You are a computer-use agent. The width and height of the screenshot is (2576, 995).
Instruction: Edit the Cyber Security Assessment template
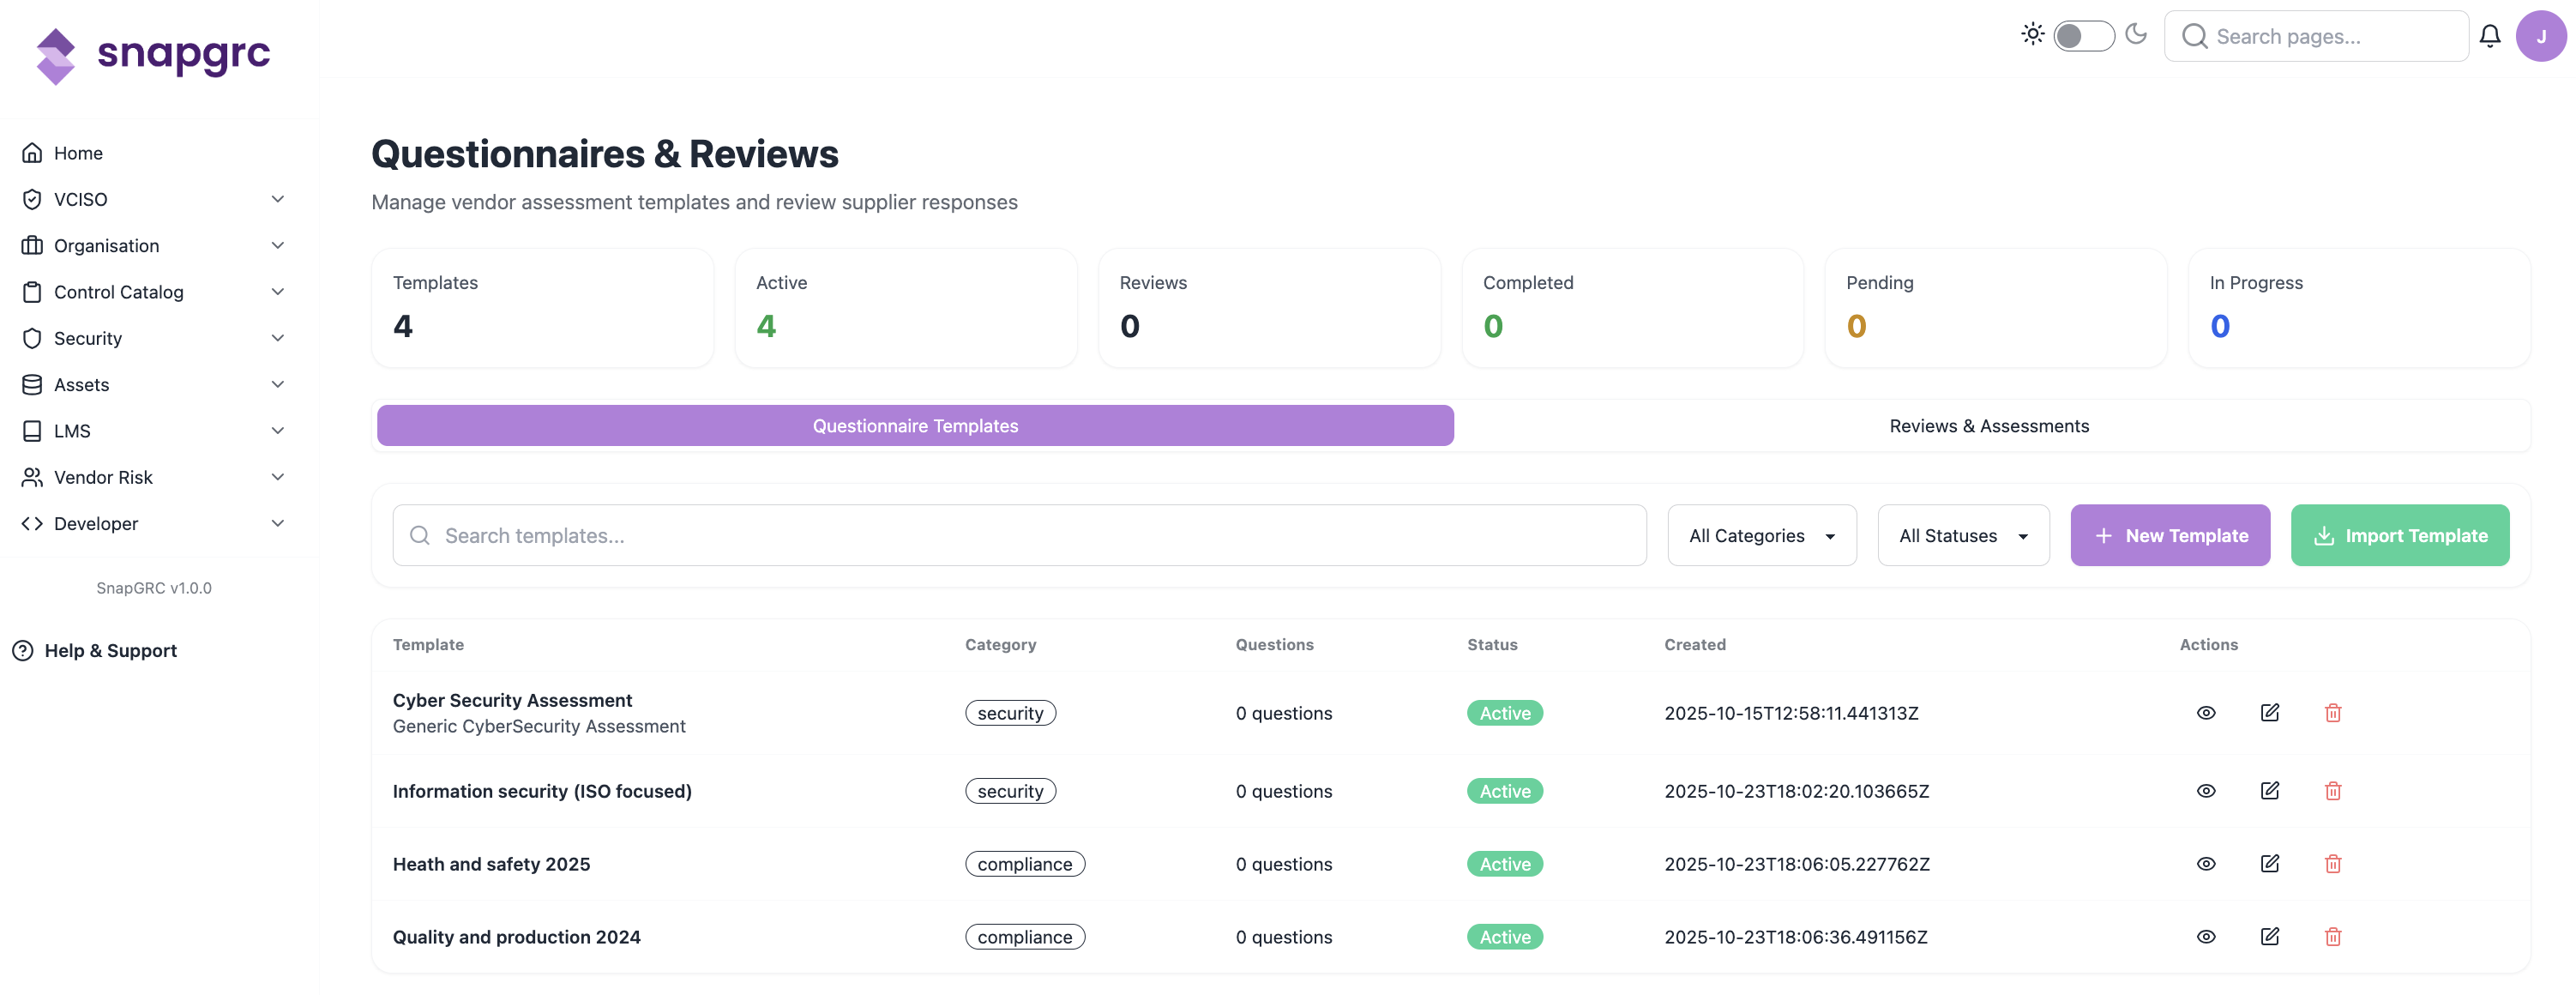(x=2270, y=712)
